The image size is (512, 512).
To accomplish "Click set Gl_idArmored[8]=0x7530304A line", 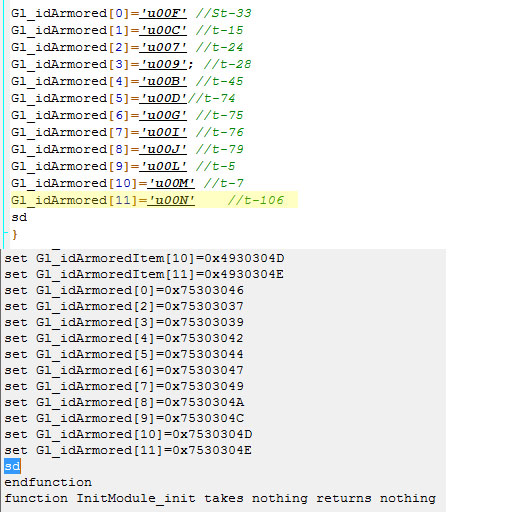I will pos(124,403).
